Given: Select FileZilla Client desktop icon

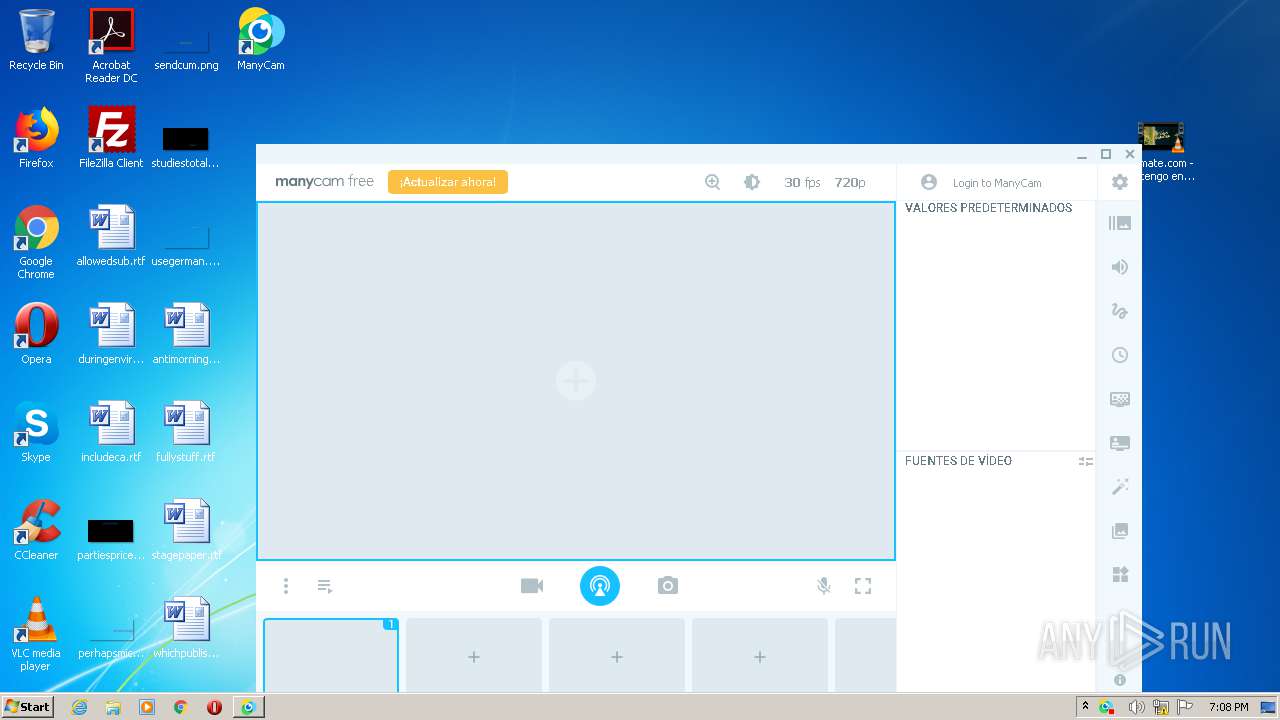Looking at the screenshot, I should coord(111,138).
